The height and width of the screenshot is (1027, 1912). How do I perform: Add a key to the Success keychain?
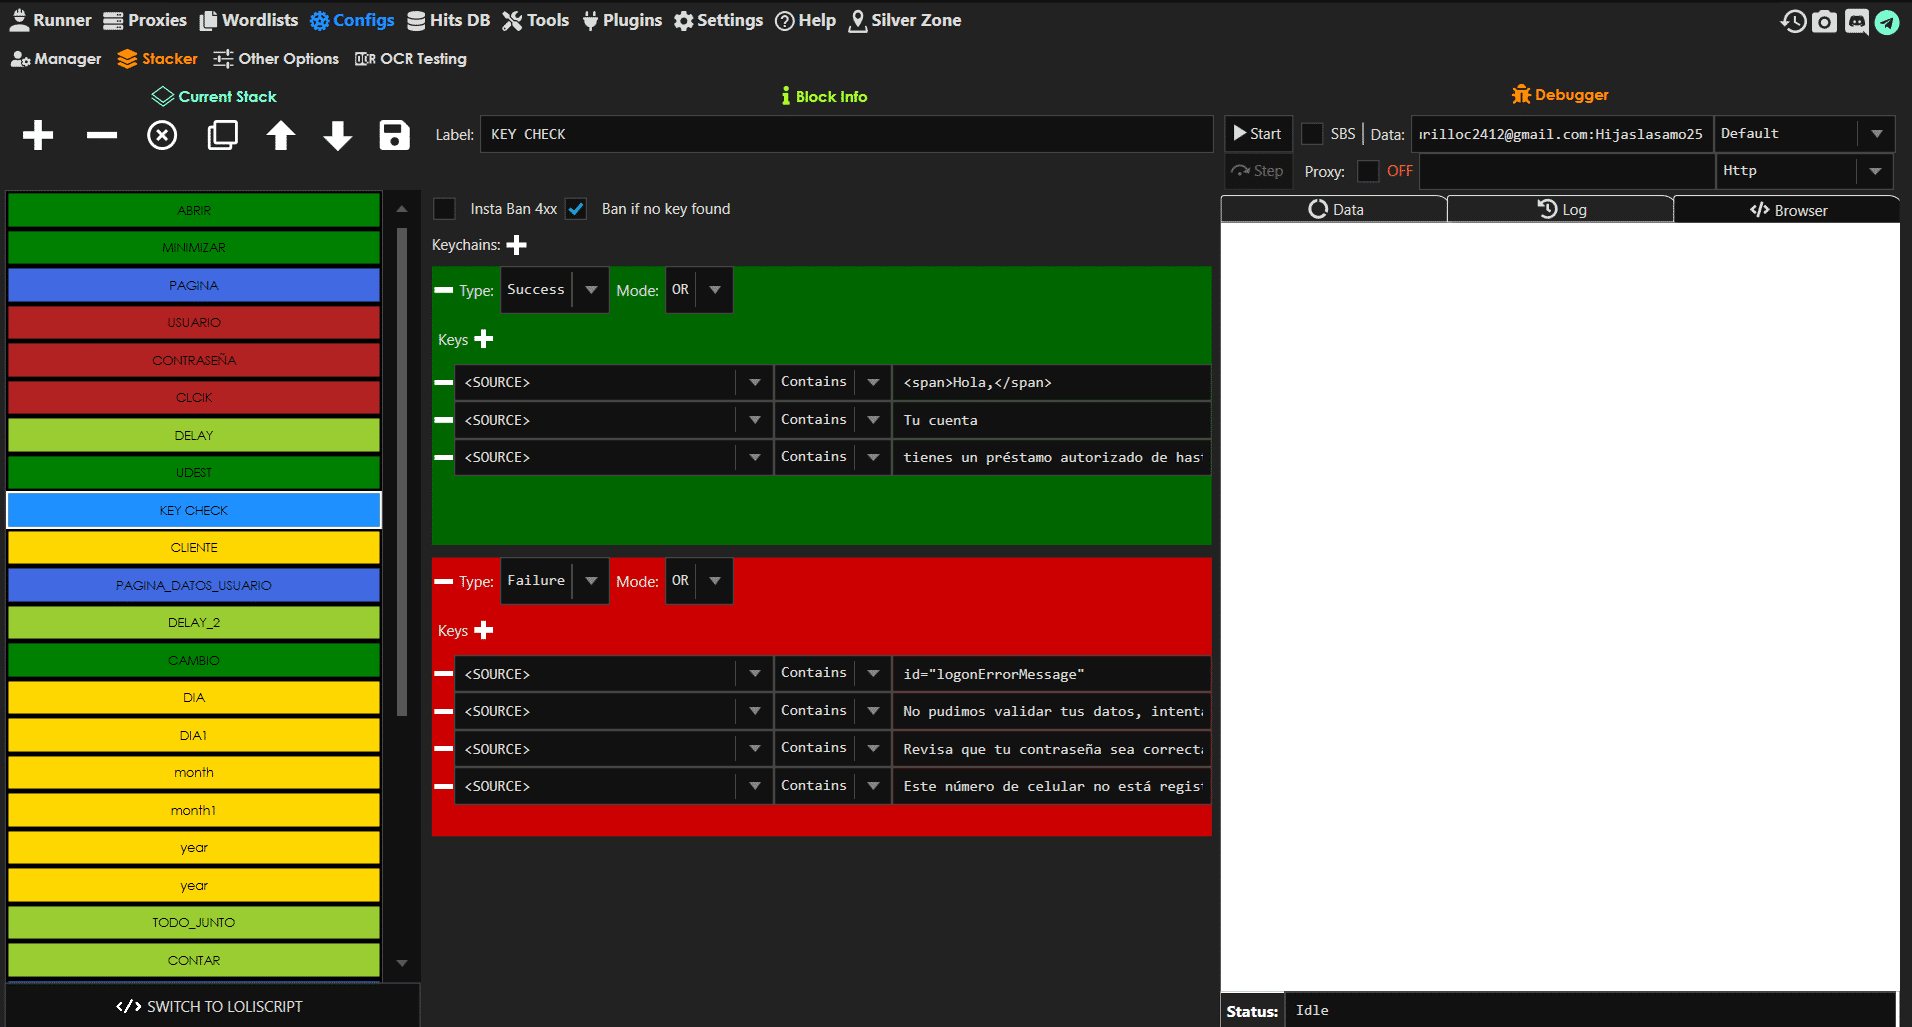tap(484, 339)
